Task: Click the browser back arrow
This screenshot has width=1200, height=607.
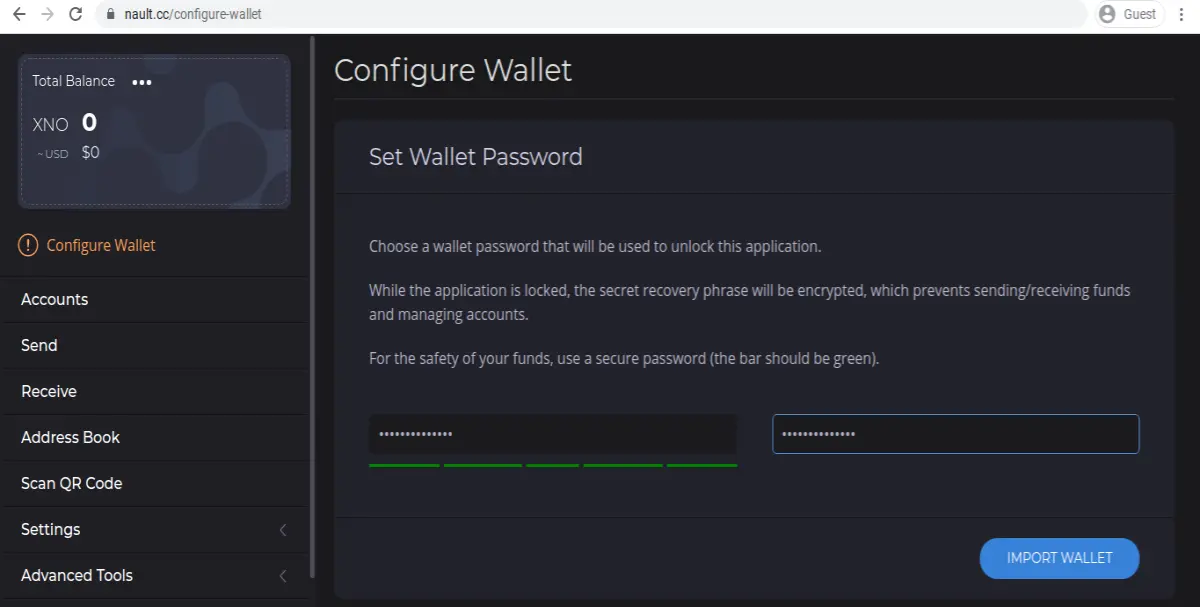Action: coord(19,15)
